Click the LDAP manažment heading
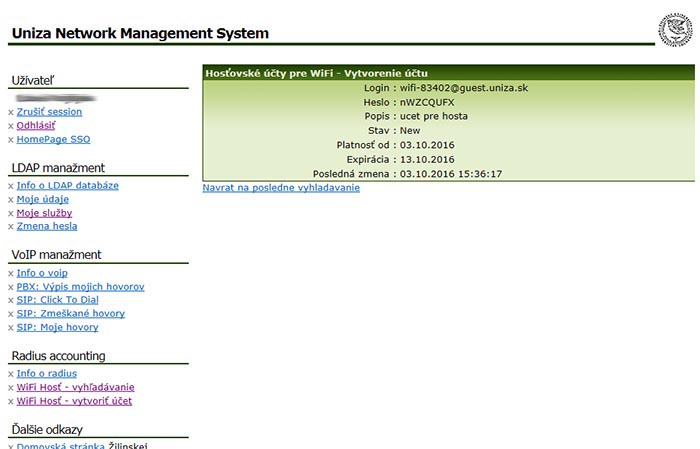The width and height of the screenshot is (700, 449). pyautogui.click(x=58, y=168)
